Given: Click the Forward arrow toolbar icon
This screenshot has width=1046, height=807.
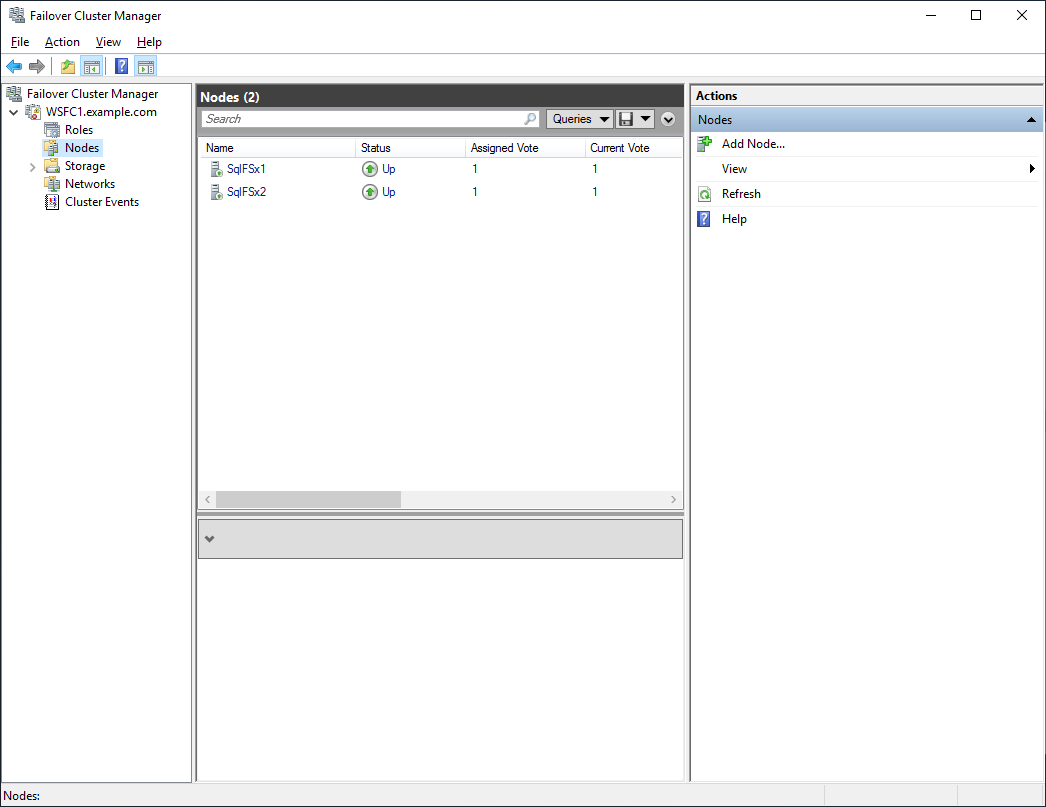Looking at the screenshot, I should pyautogui.click(x=37, y=66).
